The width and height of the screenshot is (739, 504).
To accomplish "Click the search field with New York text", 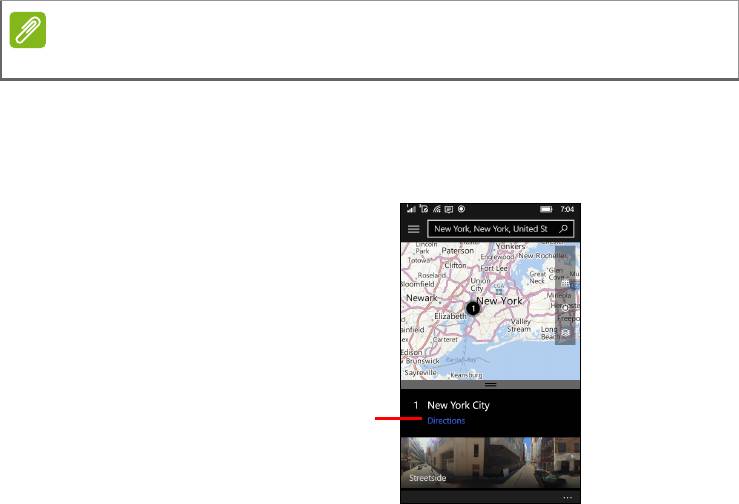I will click(x=490, y=229).
